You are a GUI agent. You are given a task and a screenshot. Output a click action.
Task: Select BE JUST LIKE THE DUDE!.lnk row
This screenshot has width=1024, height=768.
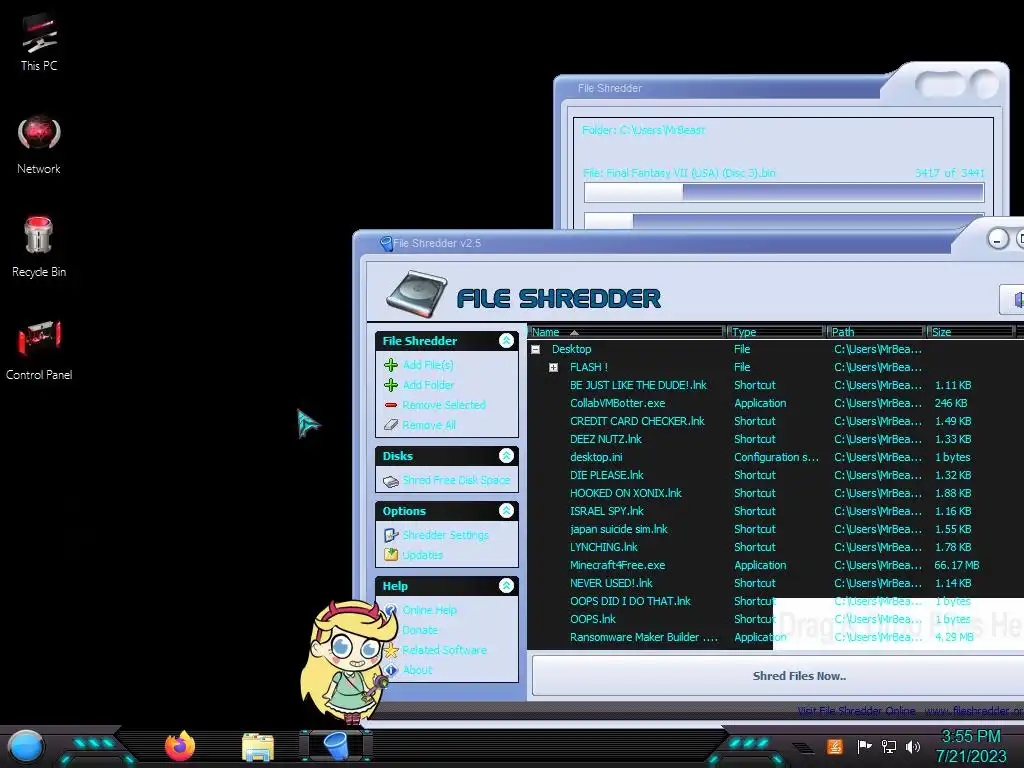tap(776, 385)
